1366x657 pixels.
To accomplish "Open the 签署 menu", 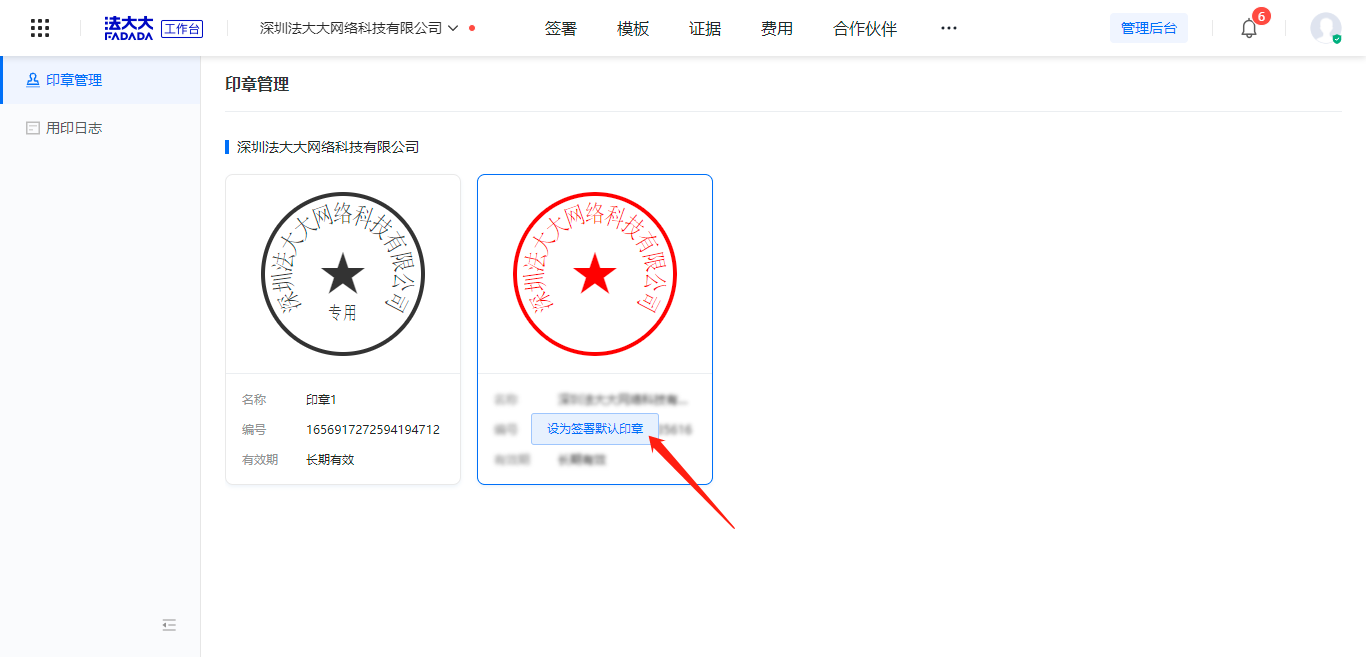I will click(x=561, y=29).
